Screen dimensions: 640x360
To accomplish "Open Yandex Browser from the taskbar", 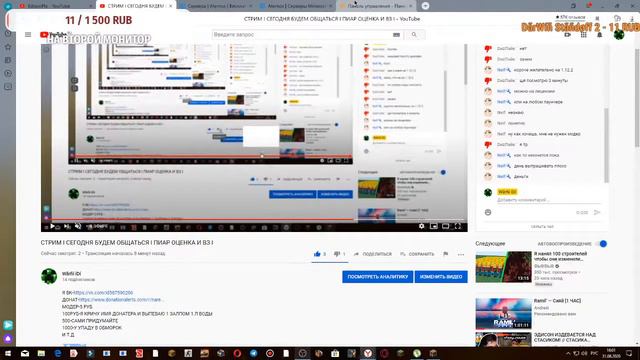I will (368, 353).
